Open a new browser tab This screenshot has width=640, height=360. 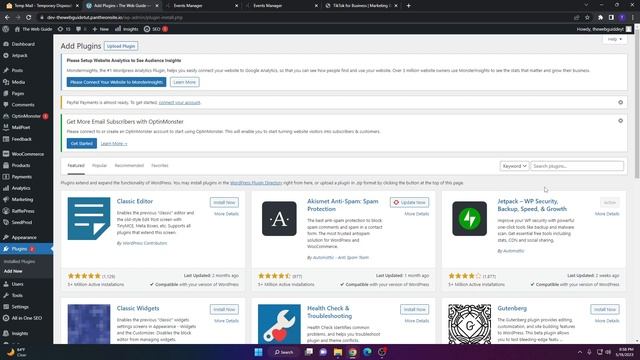pyautogui.click(x=408, y=6)
